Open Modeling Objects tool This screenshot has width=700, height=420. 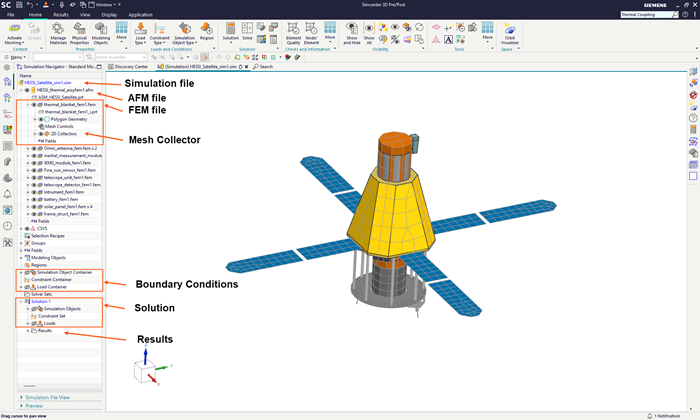click(x=101, y=33)
